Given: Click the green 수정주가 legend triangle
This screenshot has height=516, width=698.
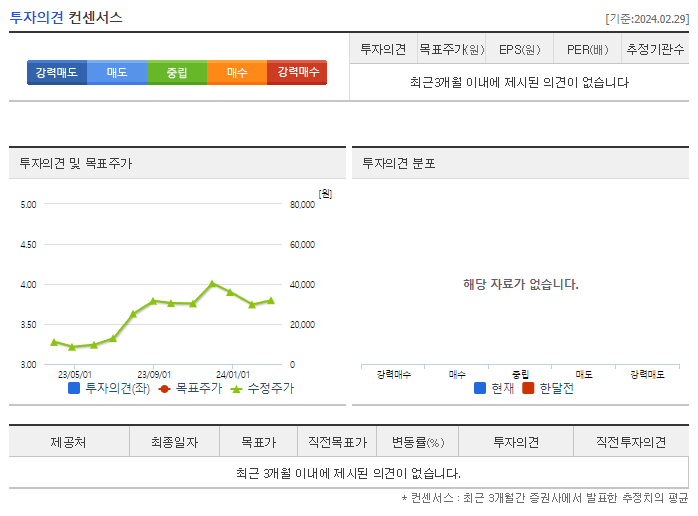Looking at the screenshot, I should coord(236,389).
